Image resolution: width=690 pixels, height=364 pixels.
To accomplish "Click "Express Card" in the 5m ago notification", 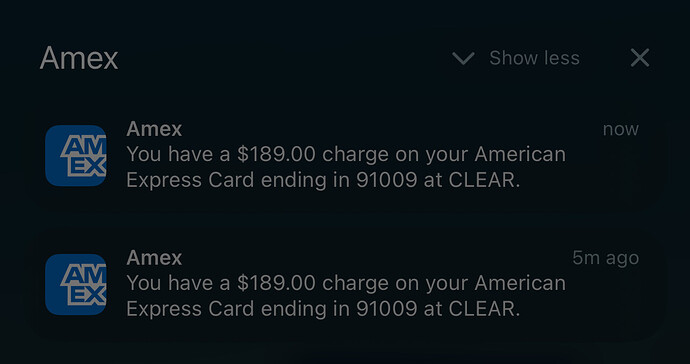I will click(x=190, y=309).
